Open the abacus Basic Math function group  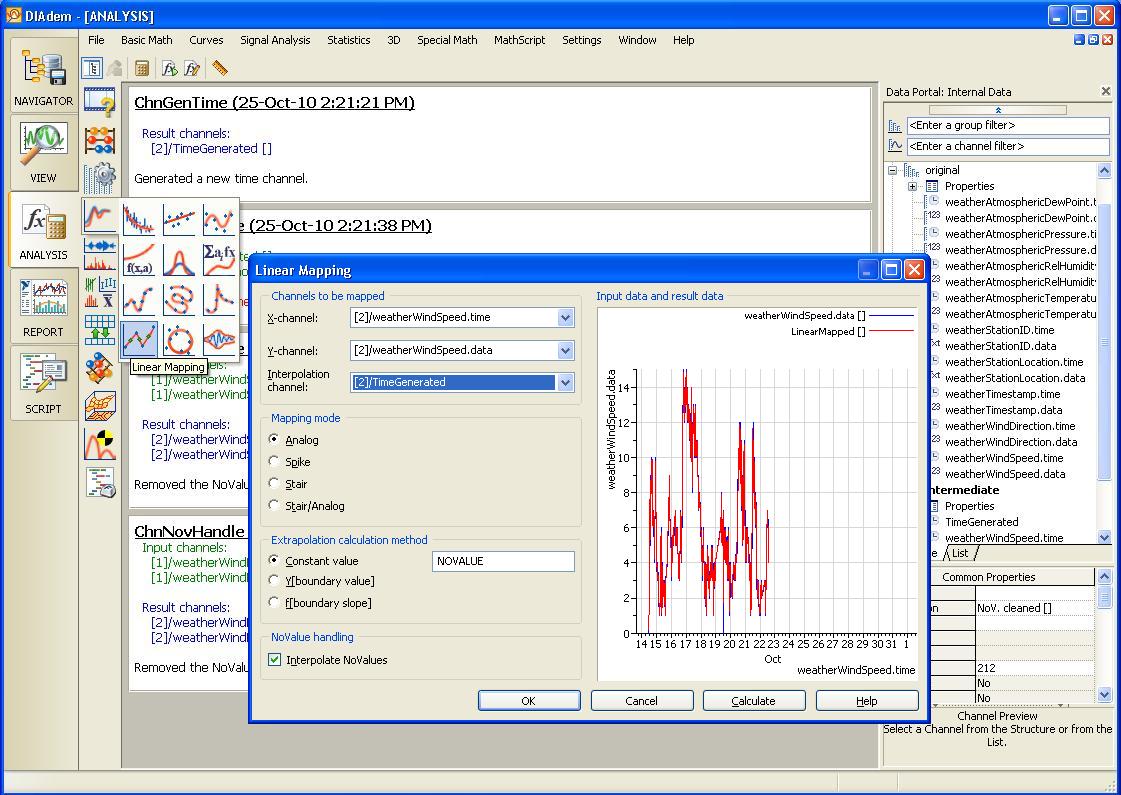click(99, 140)
